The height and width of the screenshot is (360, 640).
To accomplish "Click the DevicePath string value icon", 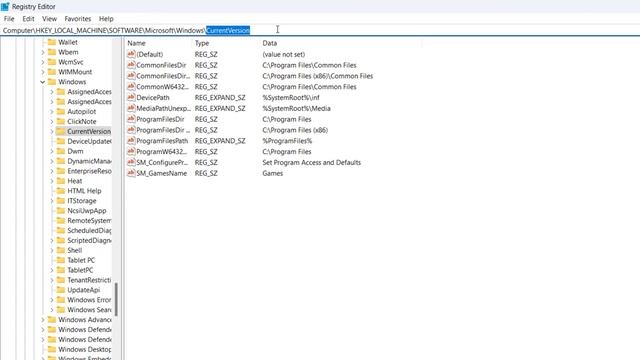I will click(131, 97).
